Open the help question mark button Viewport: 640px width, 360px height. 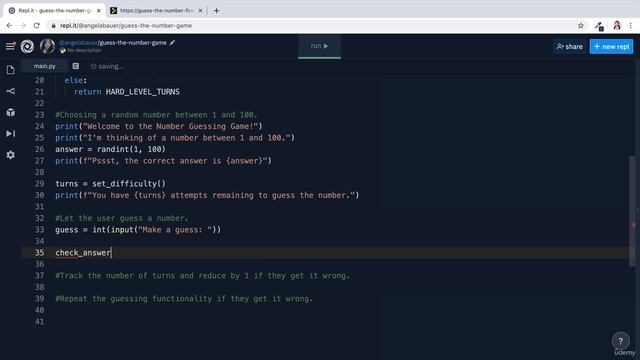coord(620,341)
